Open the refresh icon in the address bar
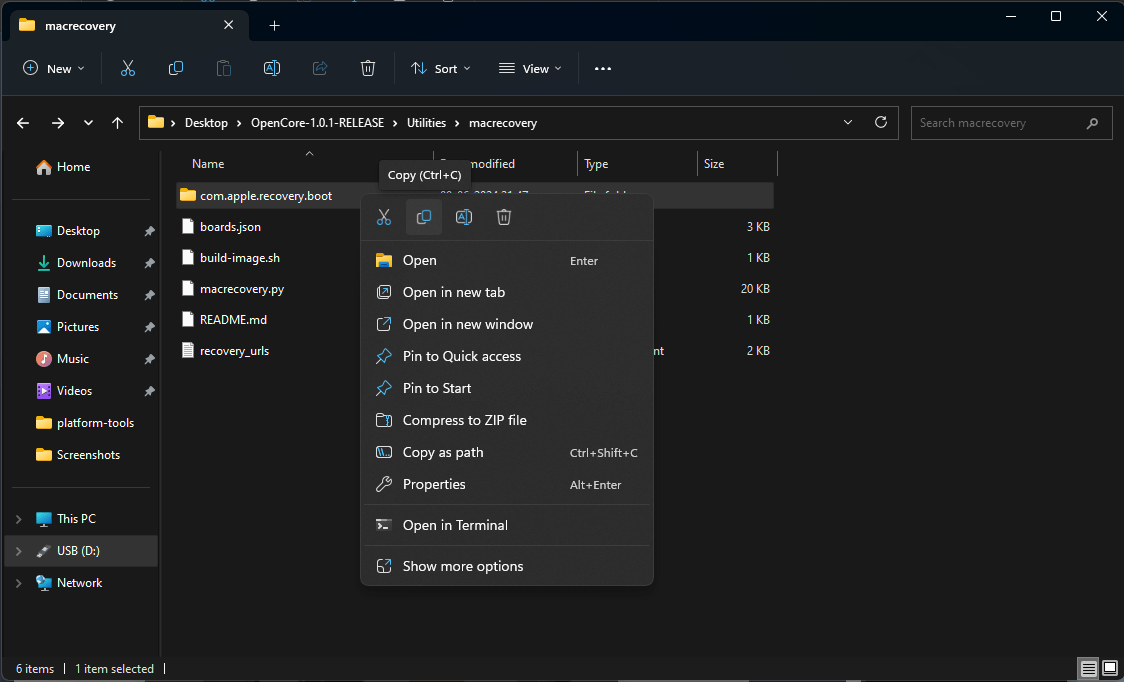Image resolution: width=1124 pixels, height=682 pixels. click(881, 122)
